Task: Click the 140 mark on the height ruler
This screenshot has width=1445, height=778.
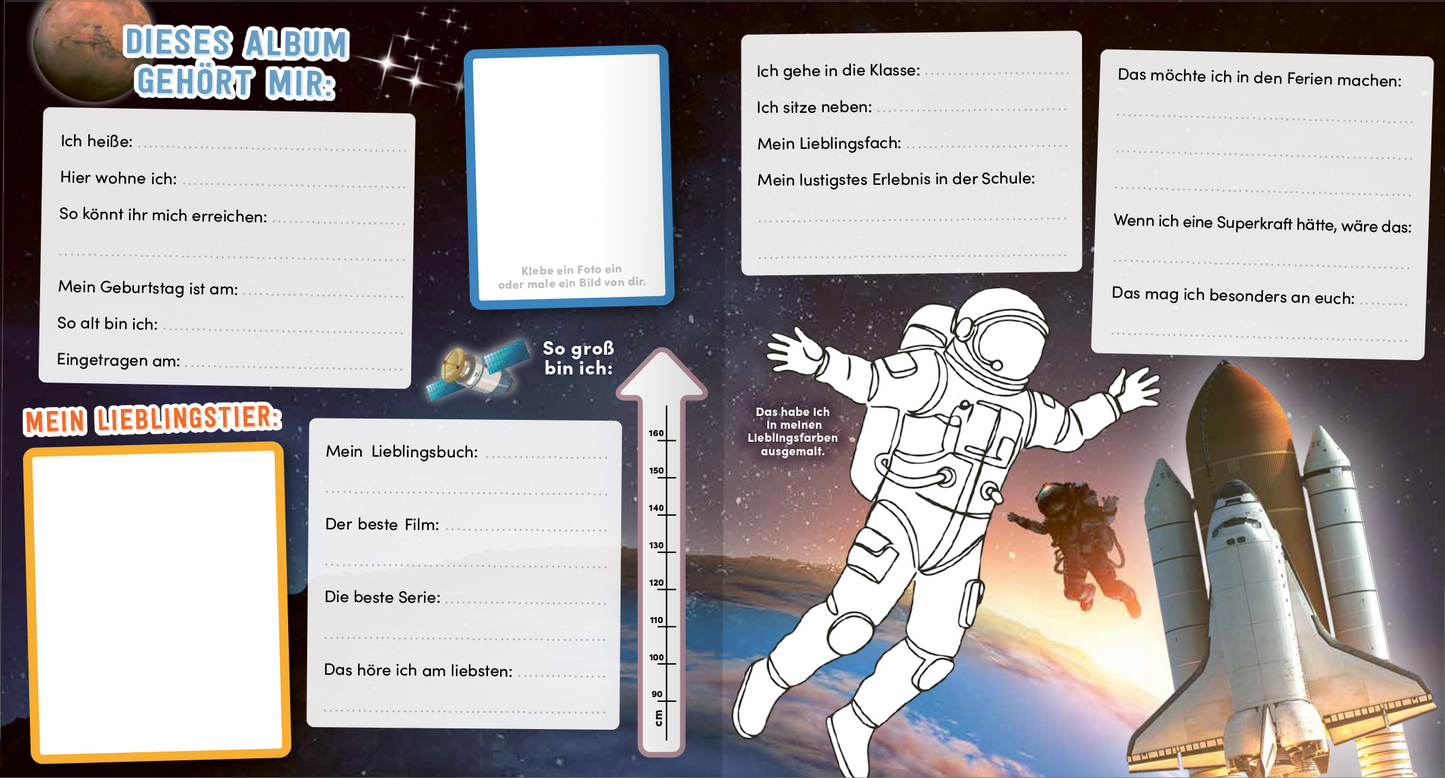Action: pos(656,508)
